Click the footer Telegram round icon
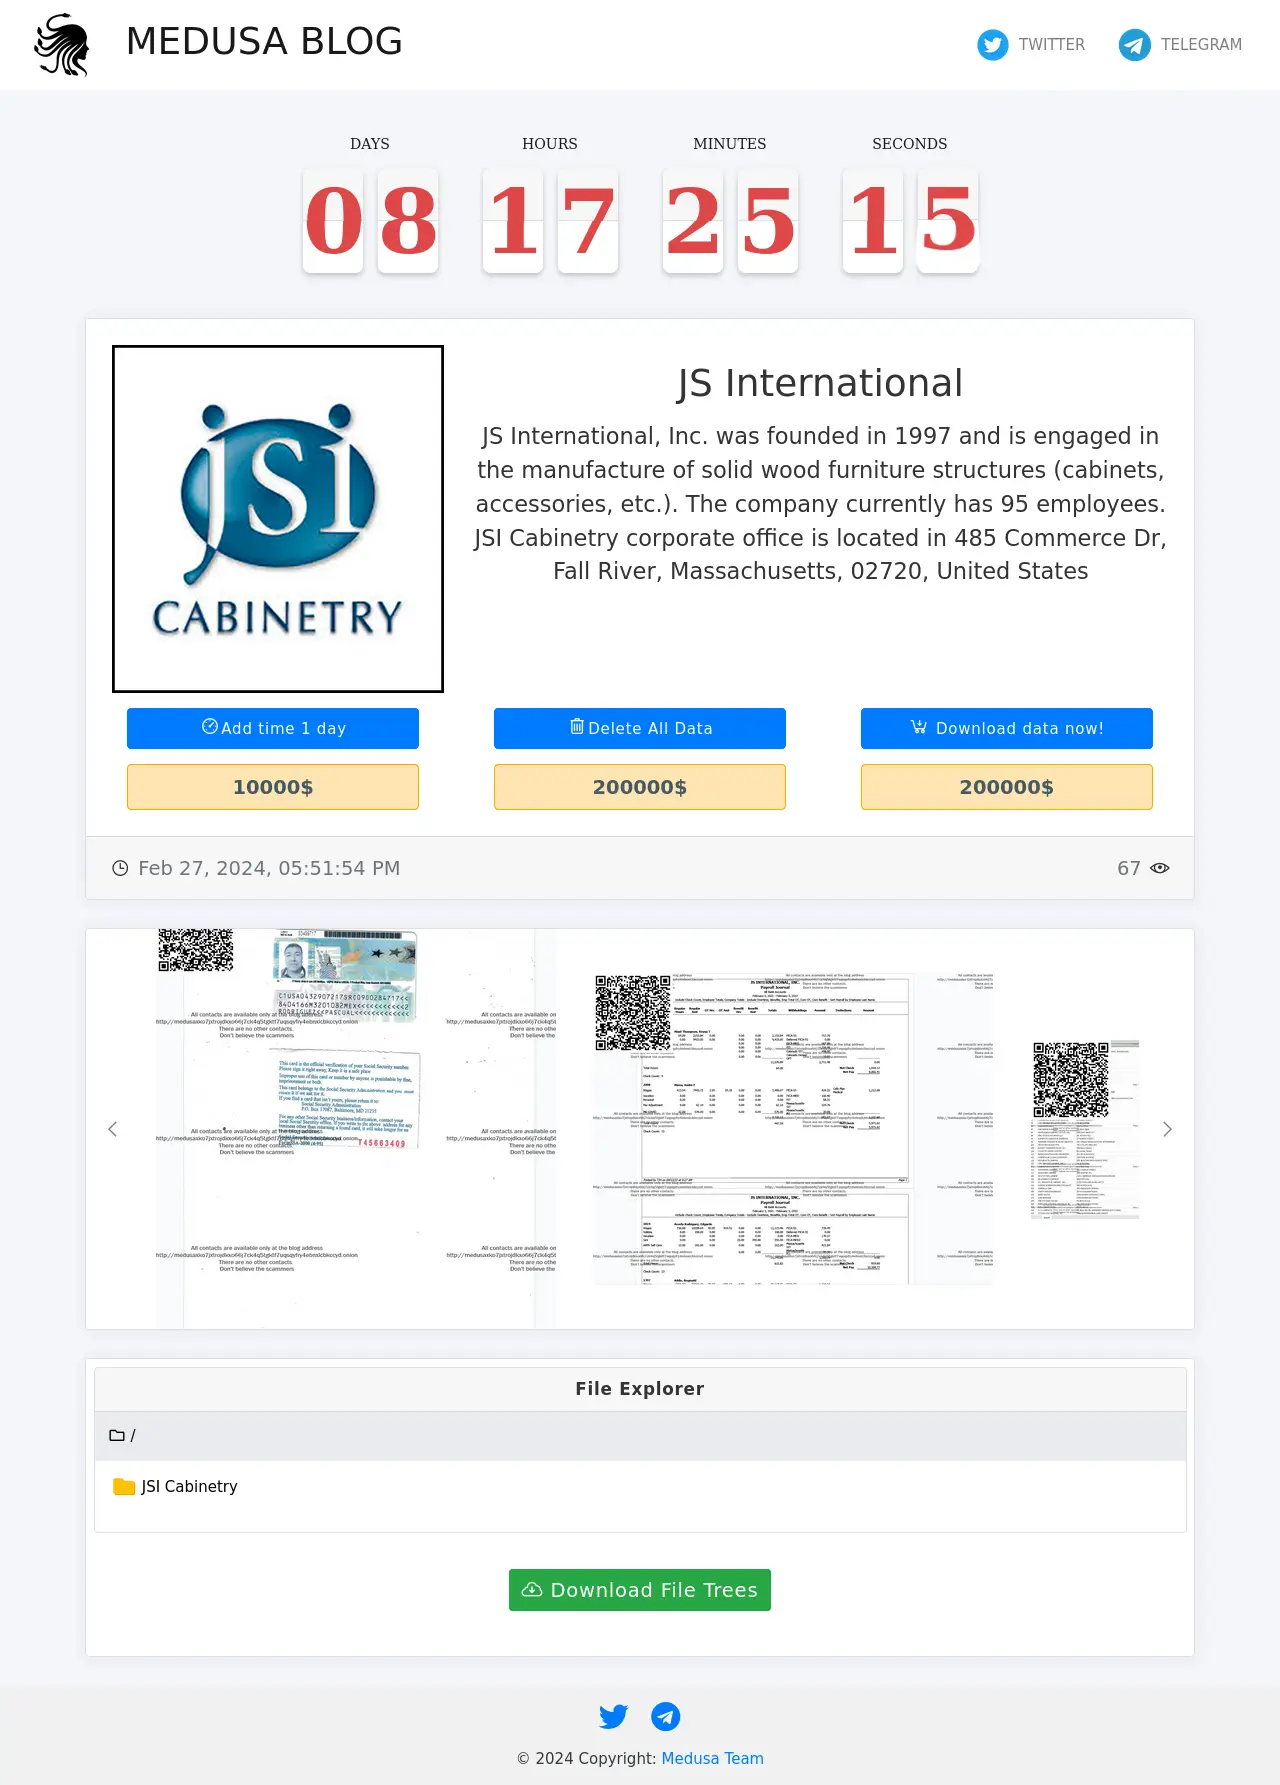 click(666, 1716)
